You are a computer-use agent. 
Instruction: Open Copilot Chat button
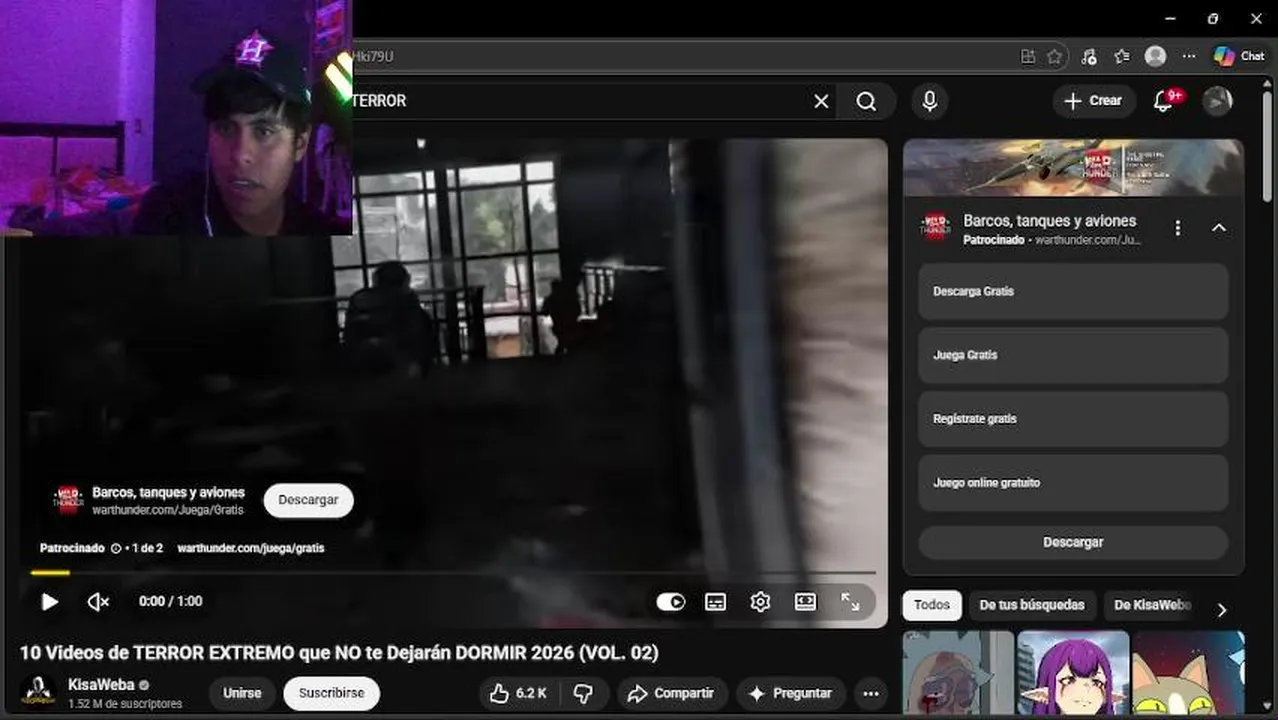(1239, 57)
